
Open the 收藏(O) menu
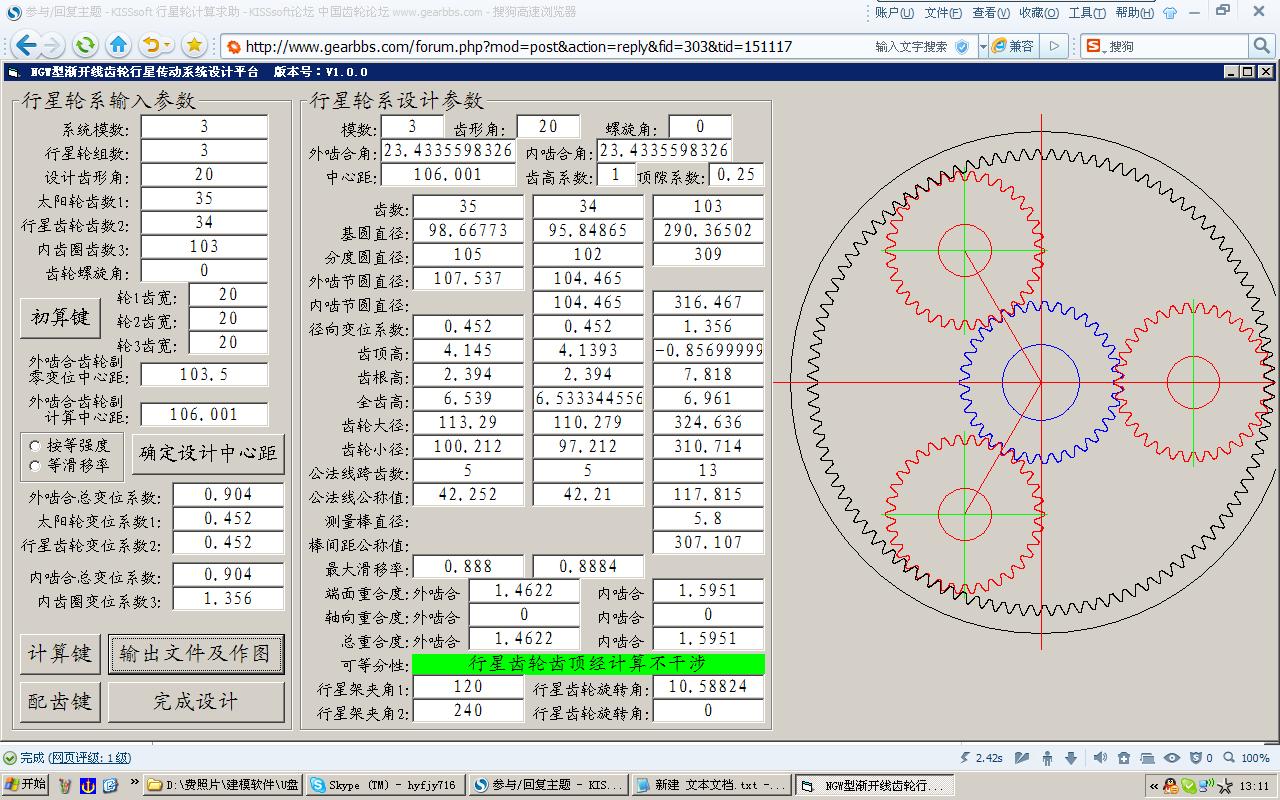(x=1037, y=13)
